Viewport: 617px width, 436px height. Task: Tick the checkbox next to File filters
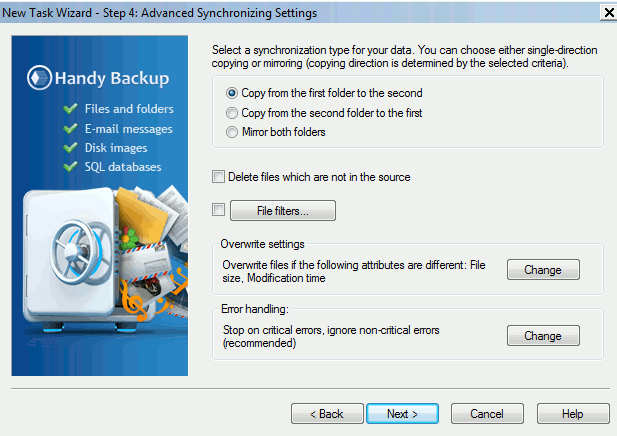coord(218,209)
